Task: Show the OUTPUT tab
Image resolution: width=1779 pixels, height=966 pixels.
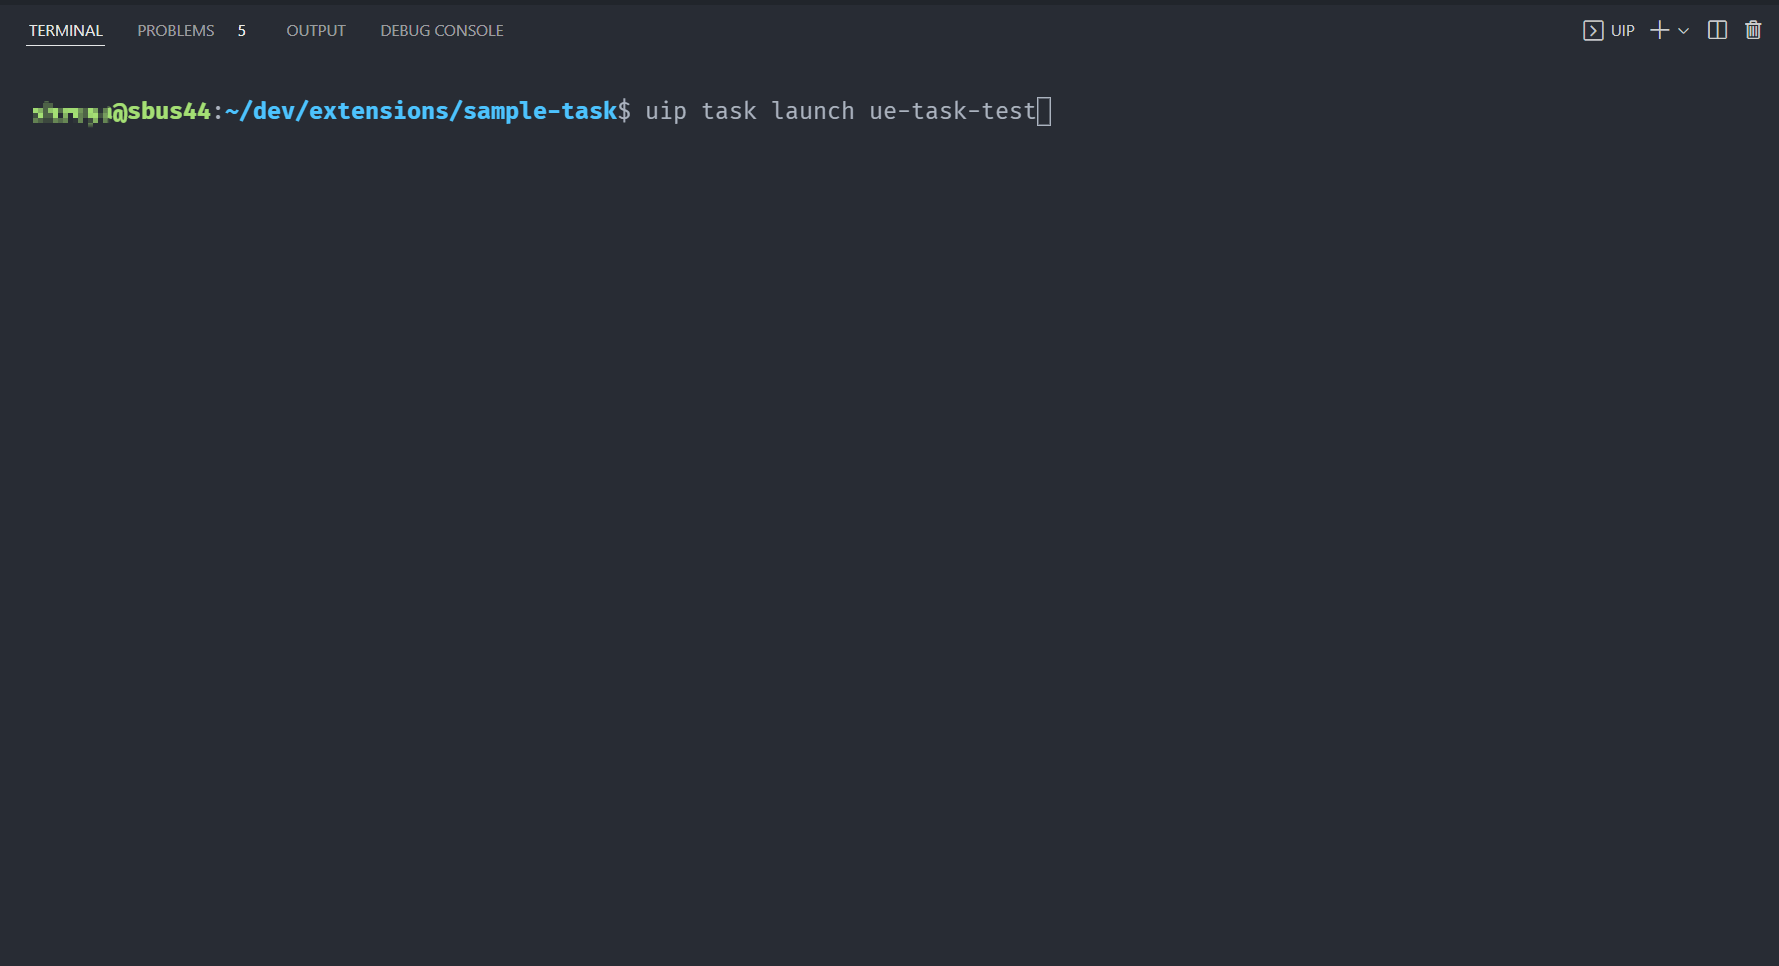Action: (316, 31)
